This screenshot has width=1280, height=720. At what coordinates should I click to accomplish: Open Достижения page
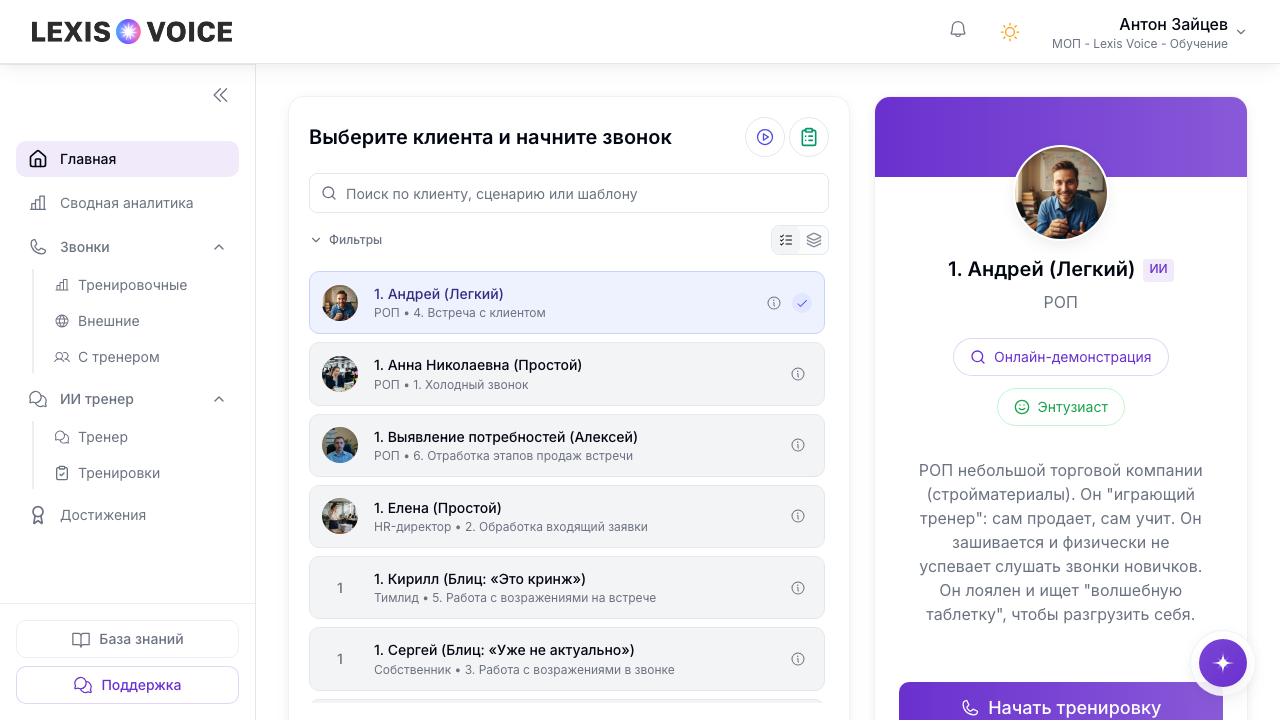[127, 515]
